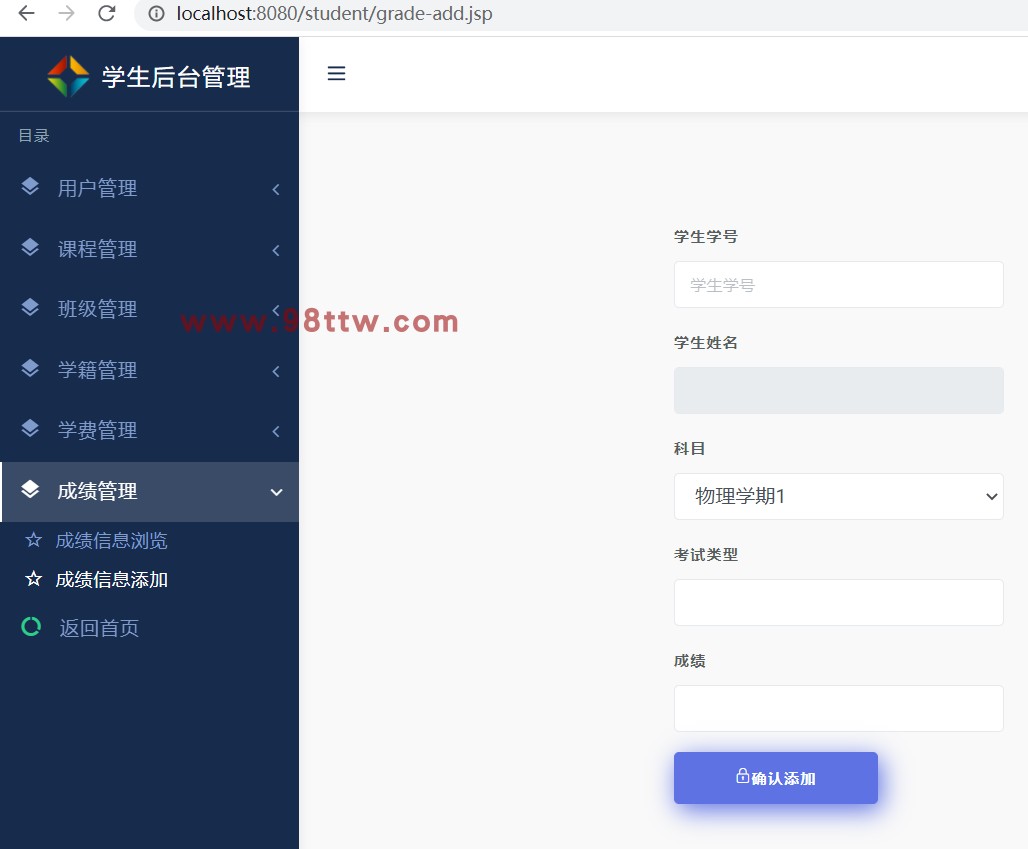The height and width of the screenshot is (849, 1028).
Task: Focus the 成绩 input field
Action: 839,709
